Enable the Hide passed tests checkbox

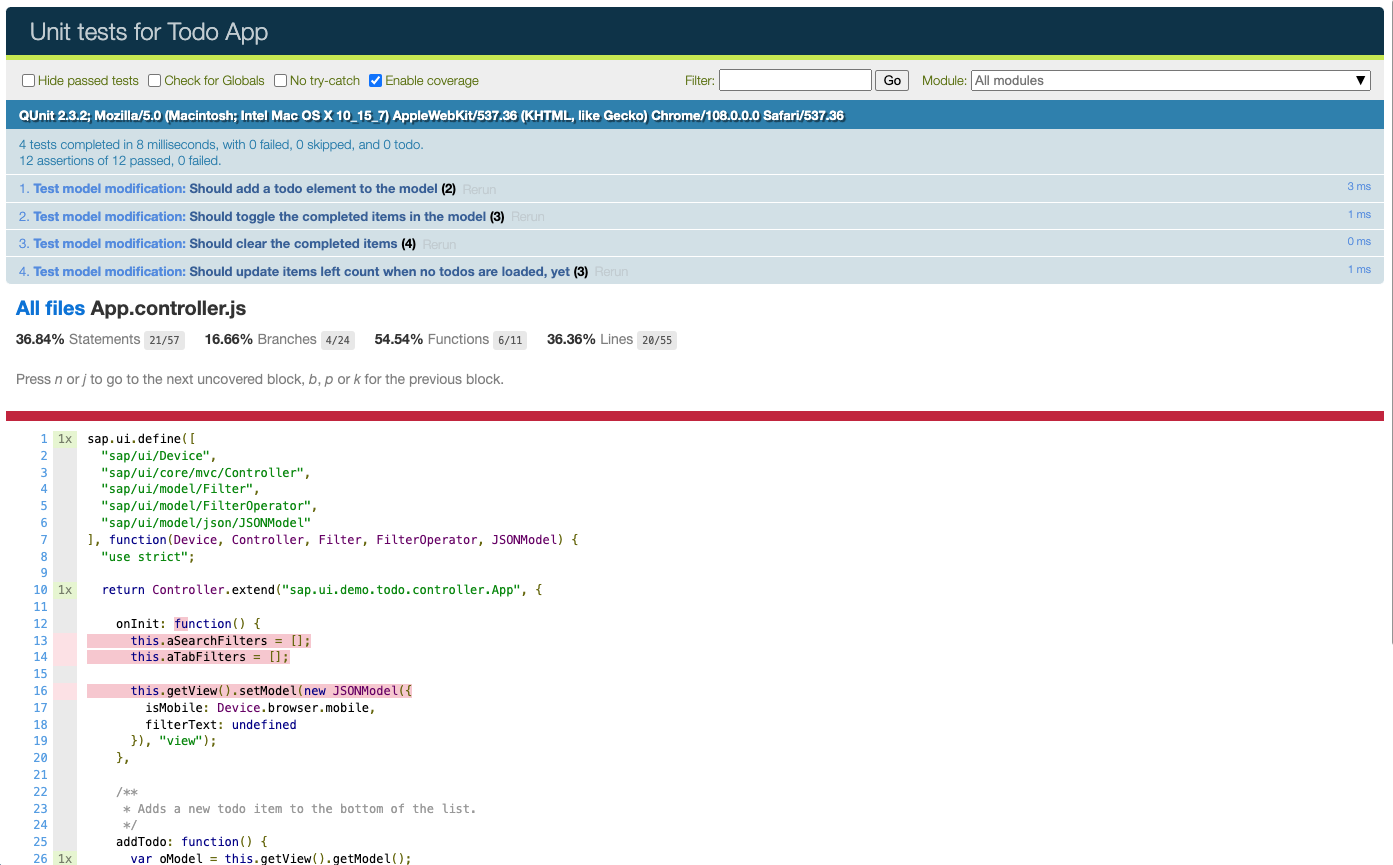click(x=28, y=81)
